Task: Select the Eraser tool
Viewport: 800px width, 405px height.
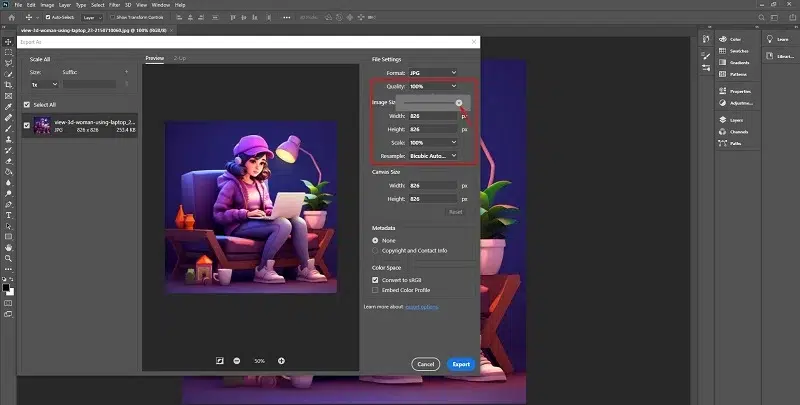Action: click(8, 161)
